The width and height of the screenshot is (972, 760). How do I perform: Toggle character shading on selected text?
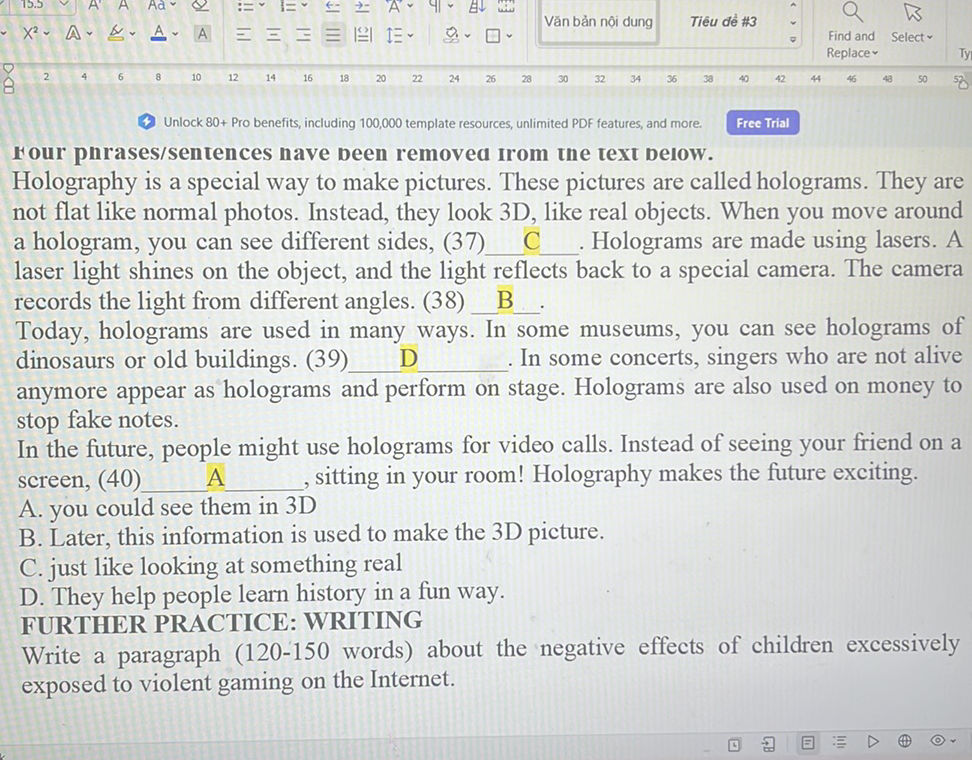(203, 34)
